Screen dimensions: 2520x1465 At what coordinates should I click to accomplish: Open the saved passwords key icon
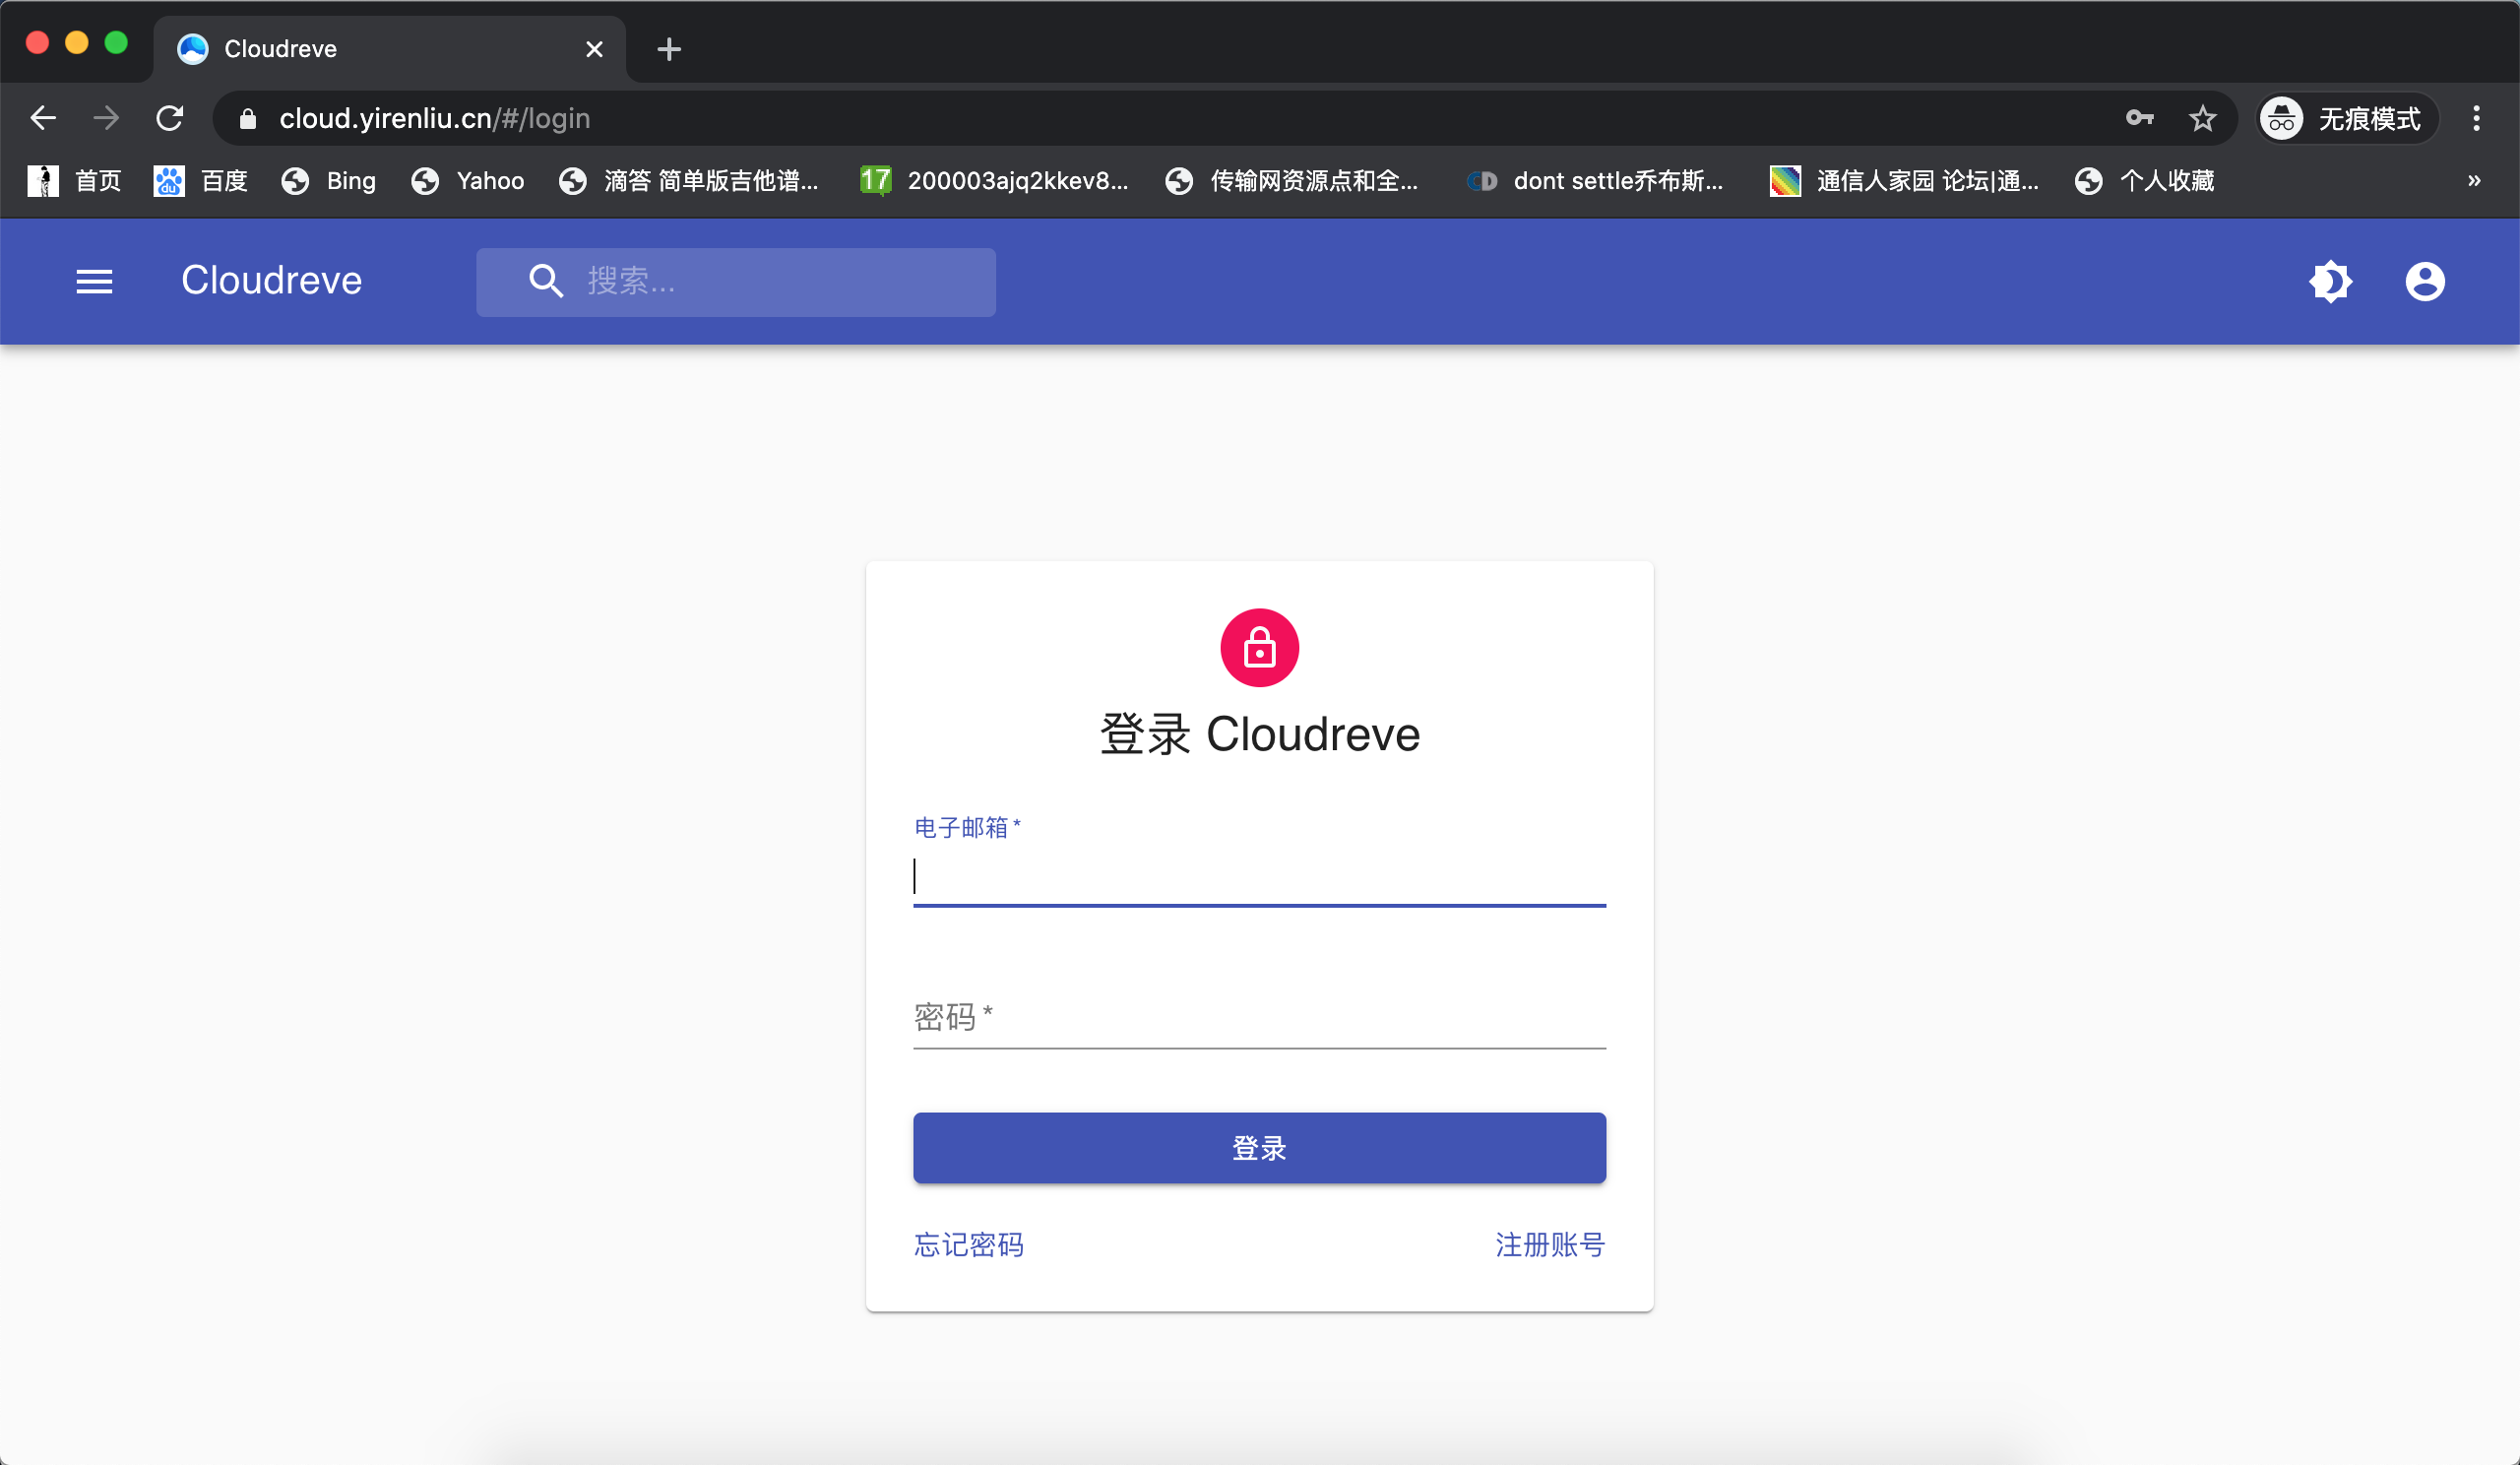point(2139,118)
